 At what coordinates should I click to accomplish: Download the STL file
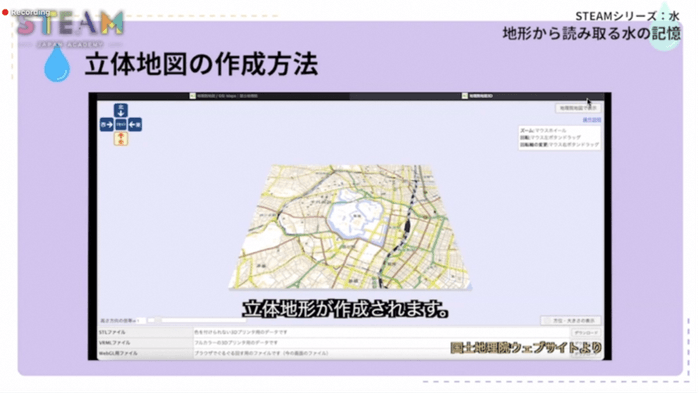tap(586, 333)
